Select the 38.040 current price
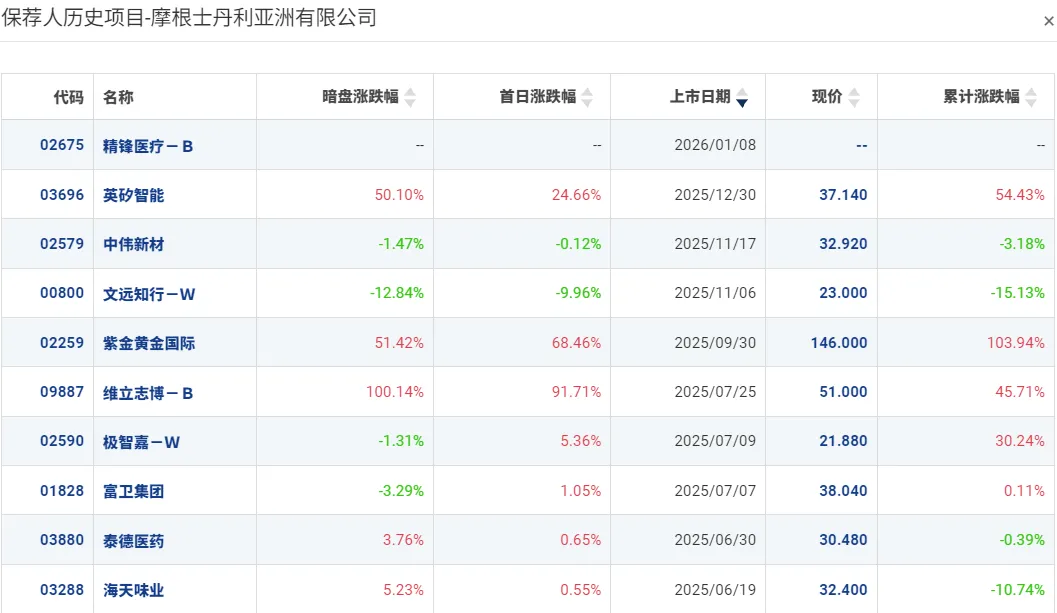The width and height of the screenshot is (1057, 613). click(843, 490)
